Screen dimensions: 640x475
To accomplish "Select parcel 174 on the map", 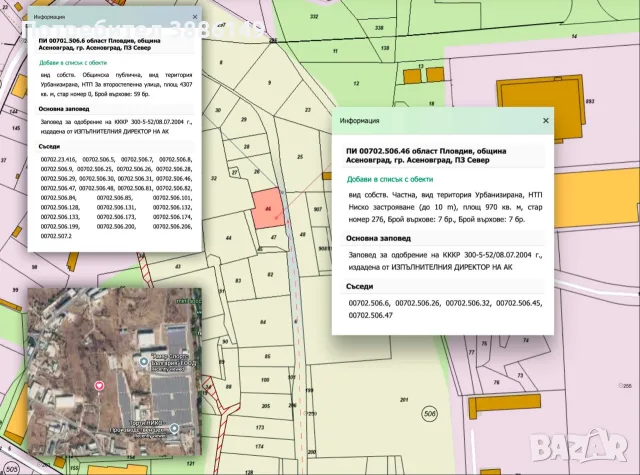I will 259,446.
